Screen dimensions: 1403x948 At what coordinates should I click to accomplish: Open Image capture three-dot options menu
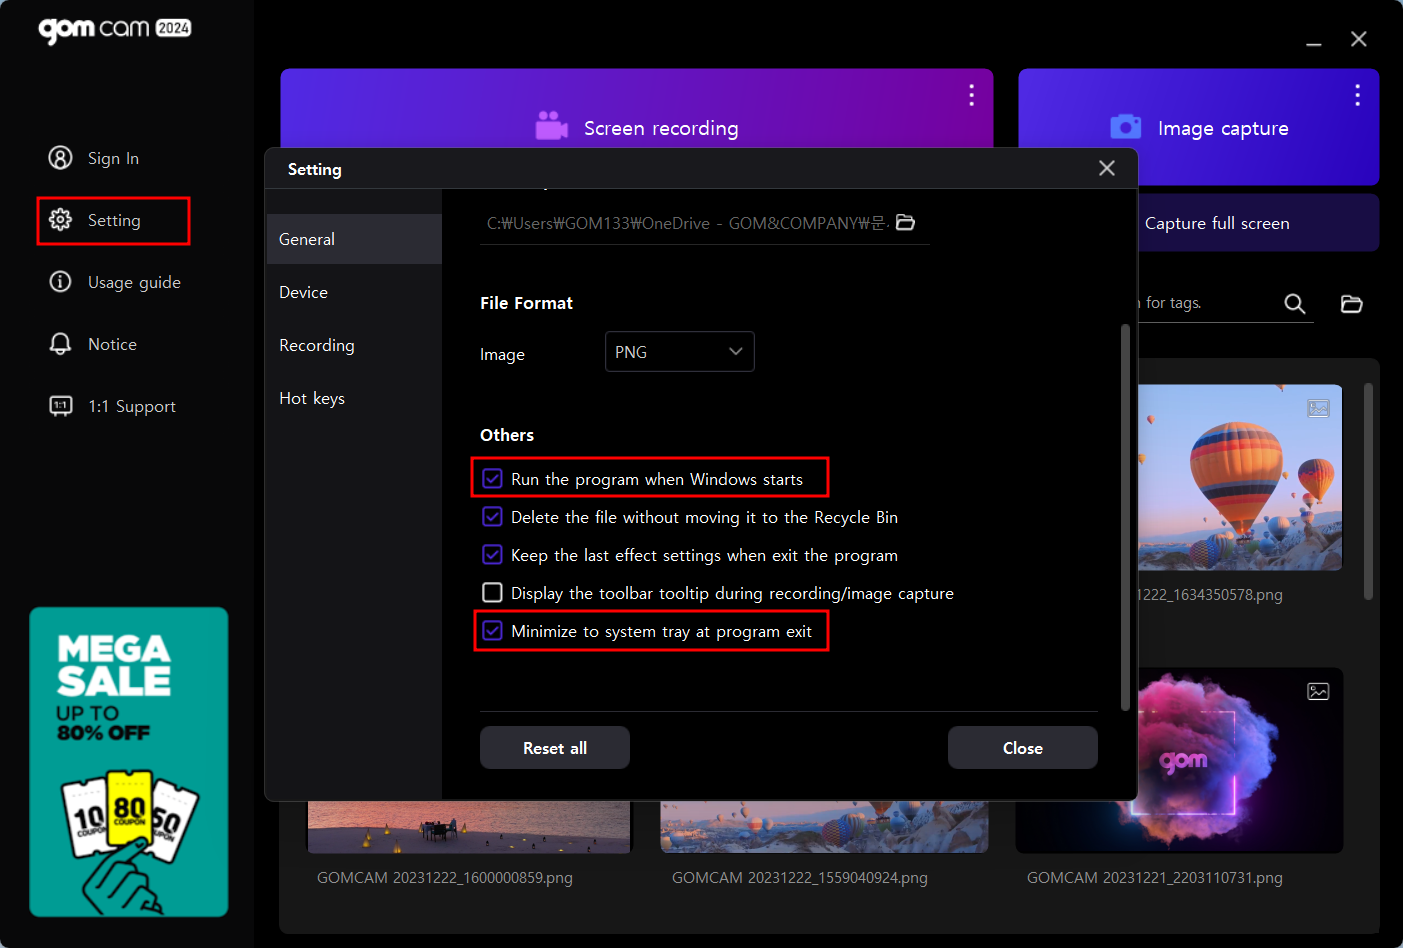tap(1357, 95)
